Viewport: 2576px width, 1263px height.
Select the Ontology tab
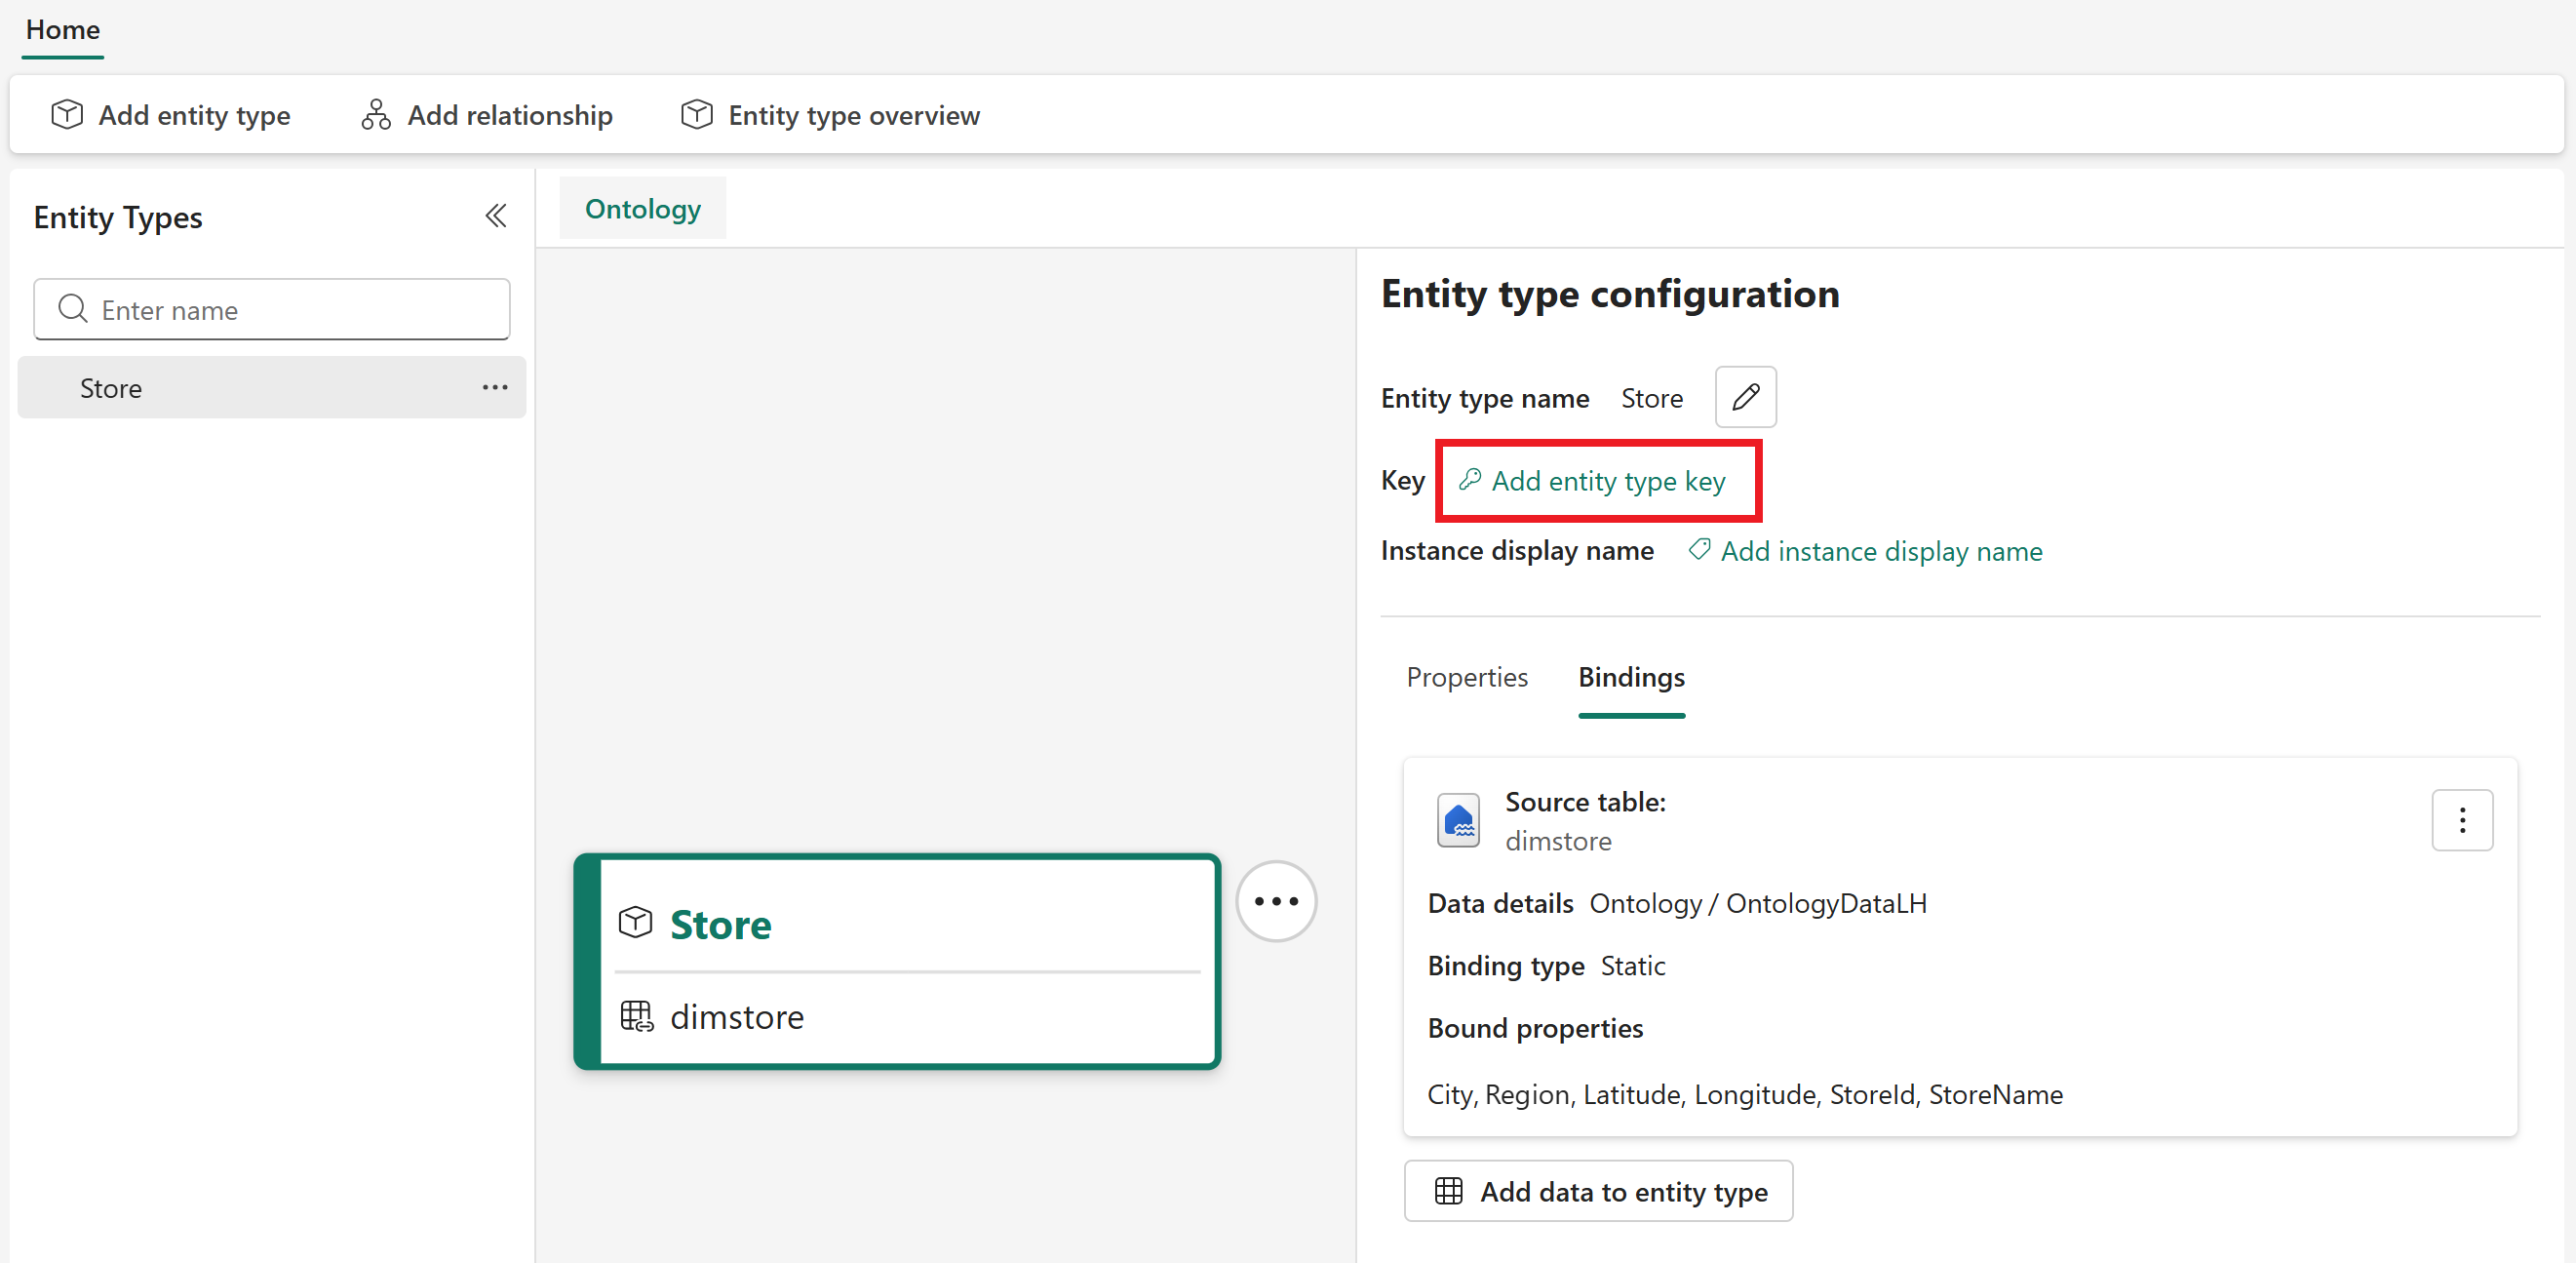pos(642,208)
